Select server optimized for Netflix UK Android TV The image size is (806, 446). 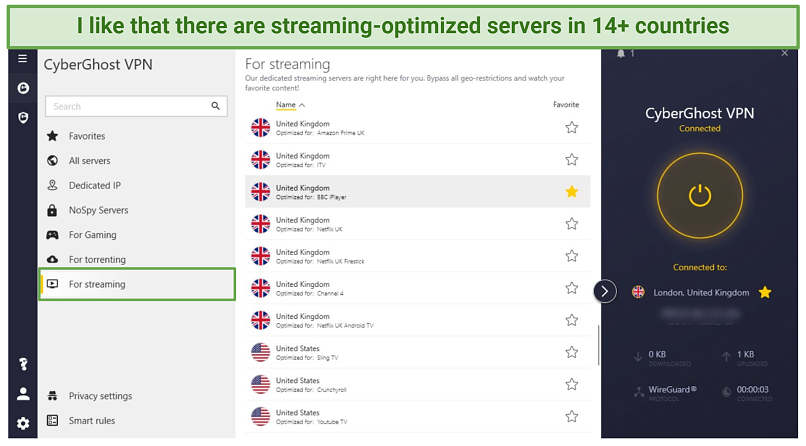coord(417,320)
